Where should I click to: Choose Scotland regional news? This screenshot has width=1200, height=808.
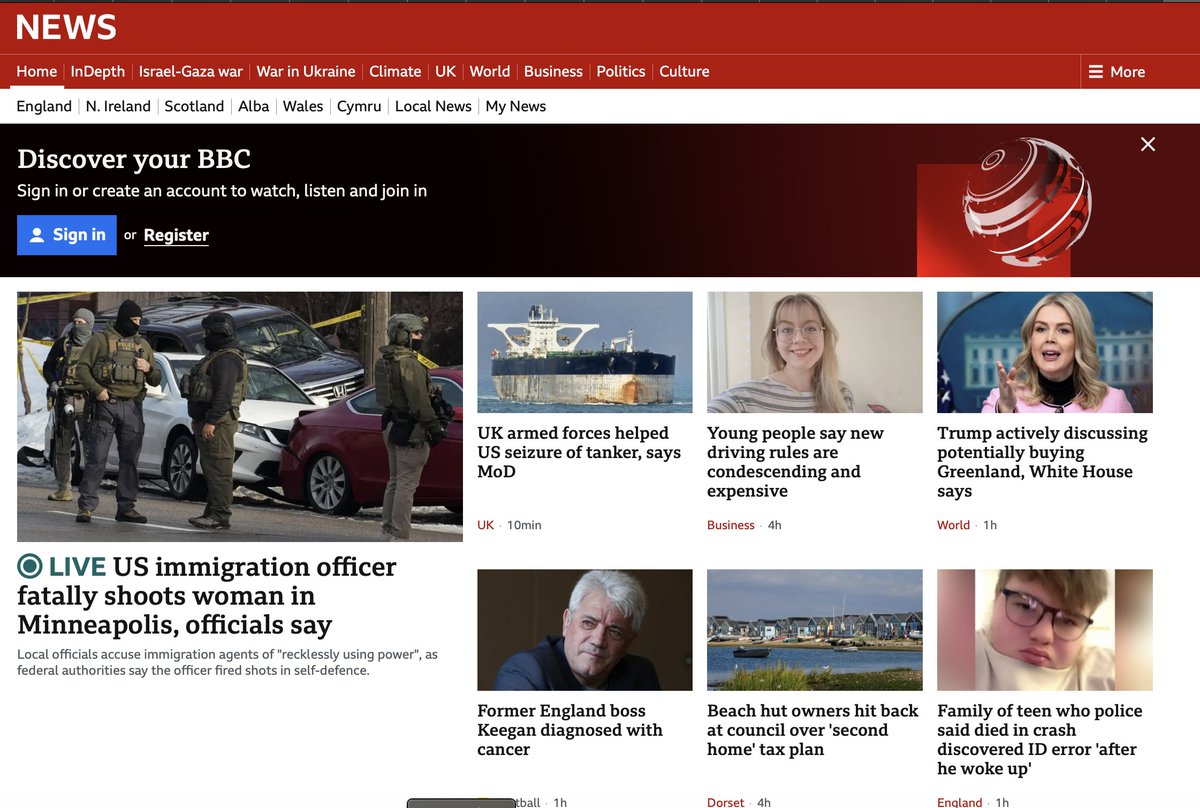tap(194, 106)
